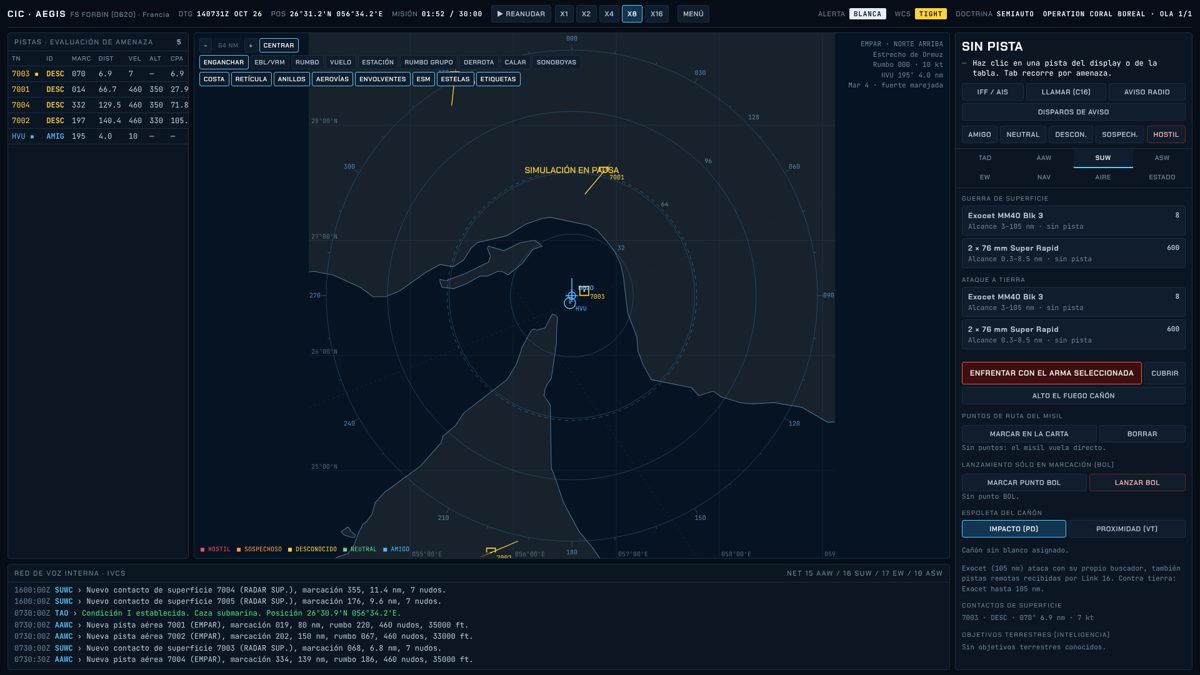
Task: Click ENFRENTAR CON EL ARMA SELECCIONADA
Action: coord(1052,373)
